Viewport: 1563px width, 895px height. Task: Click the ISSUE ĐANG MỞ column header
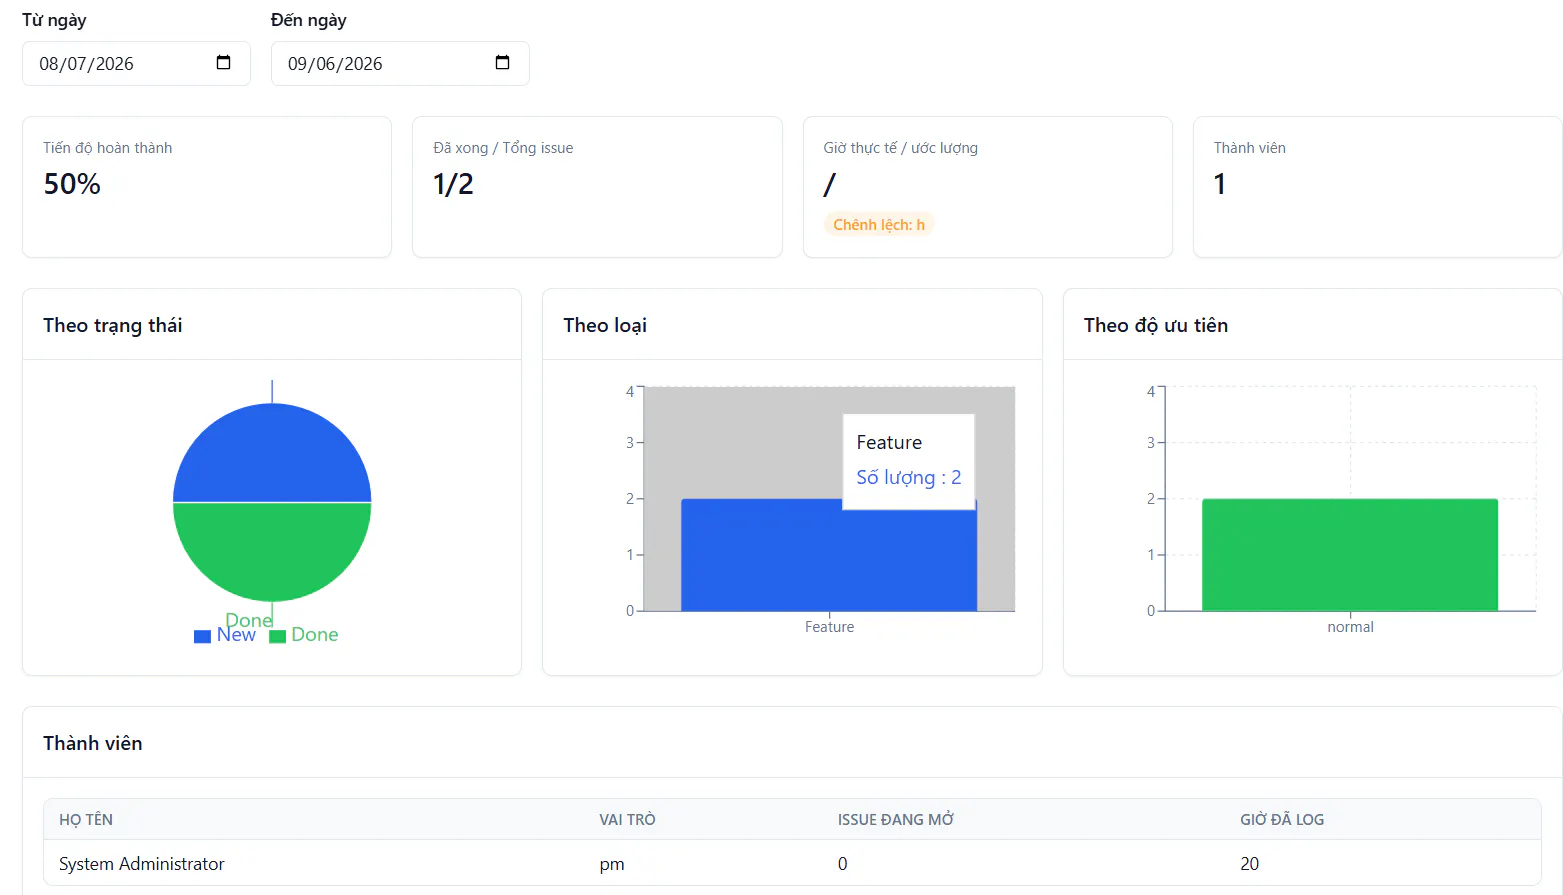896,819
